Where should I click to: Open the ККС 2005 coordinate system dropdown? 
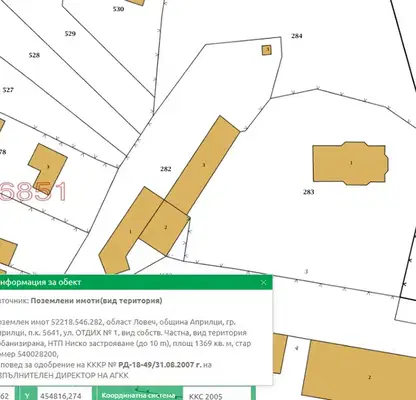218,396
